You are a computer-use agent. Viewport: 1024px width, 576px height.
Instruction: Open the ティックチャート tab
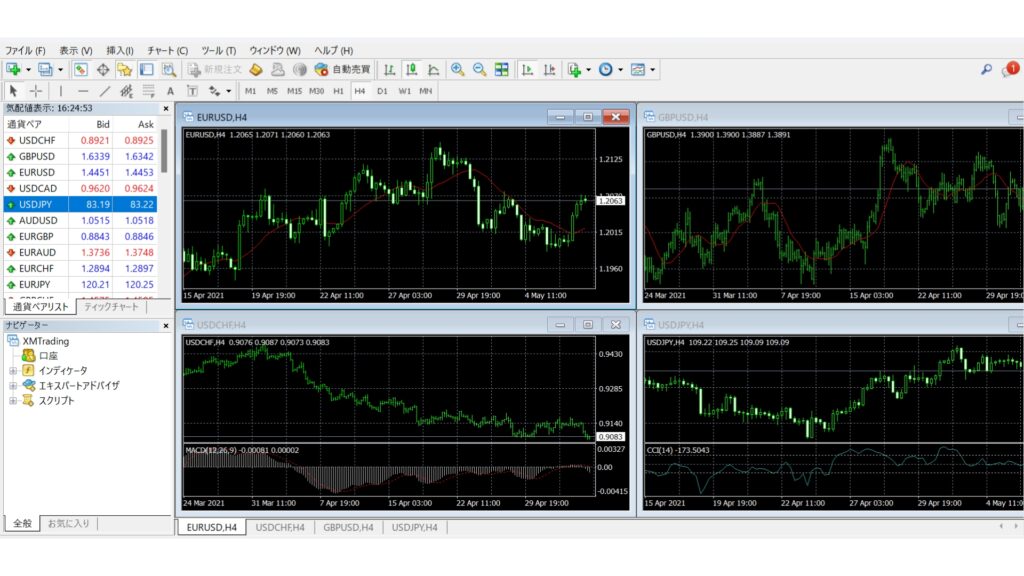[x=110, y=307]
